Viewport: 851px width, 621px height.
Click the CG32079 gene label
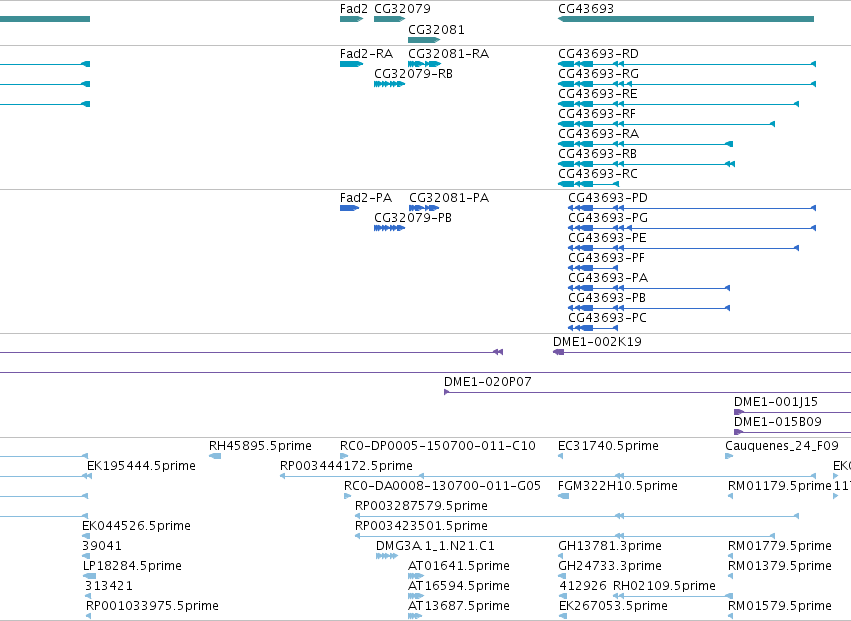[x=402, y=9]
